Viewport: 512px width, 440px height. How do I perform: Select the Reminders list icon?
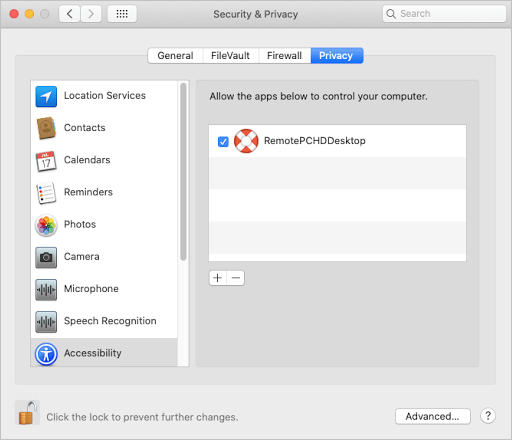(x=46, y=193)
